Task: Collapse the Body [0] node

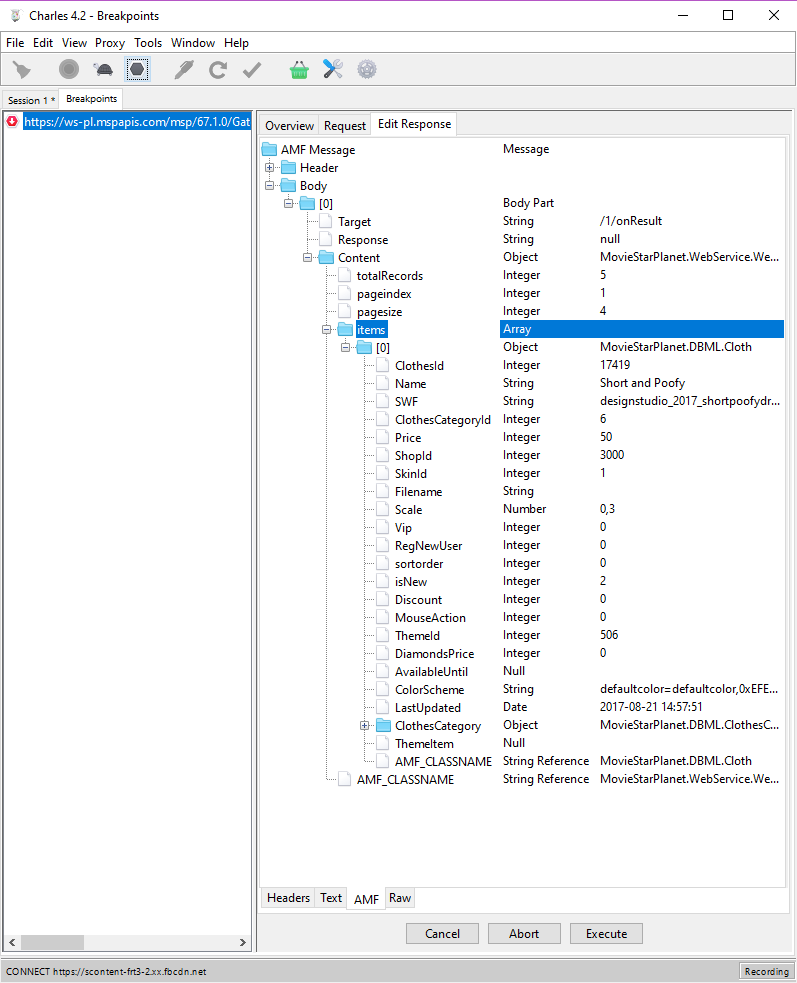Action: pyautogui.click(x=288, y=203)
